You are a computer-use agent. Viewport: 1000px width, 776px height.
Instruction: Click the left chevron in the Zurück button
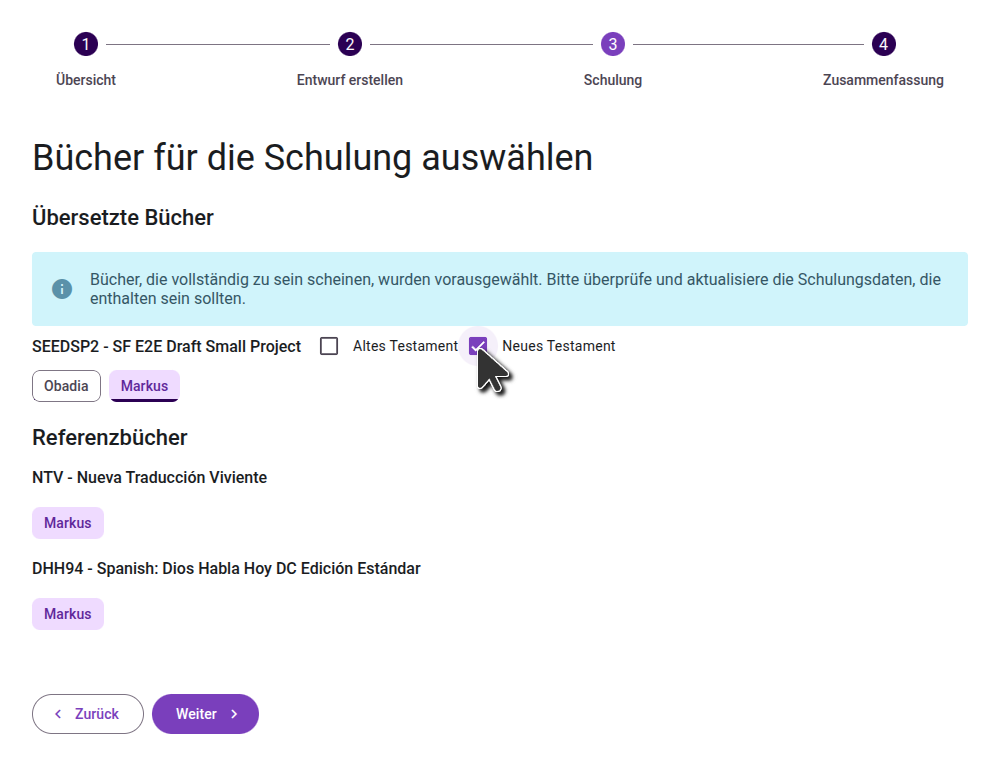click(58, 714)
